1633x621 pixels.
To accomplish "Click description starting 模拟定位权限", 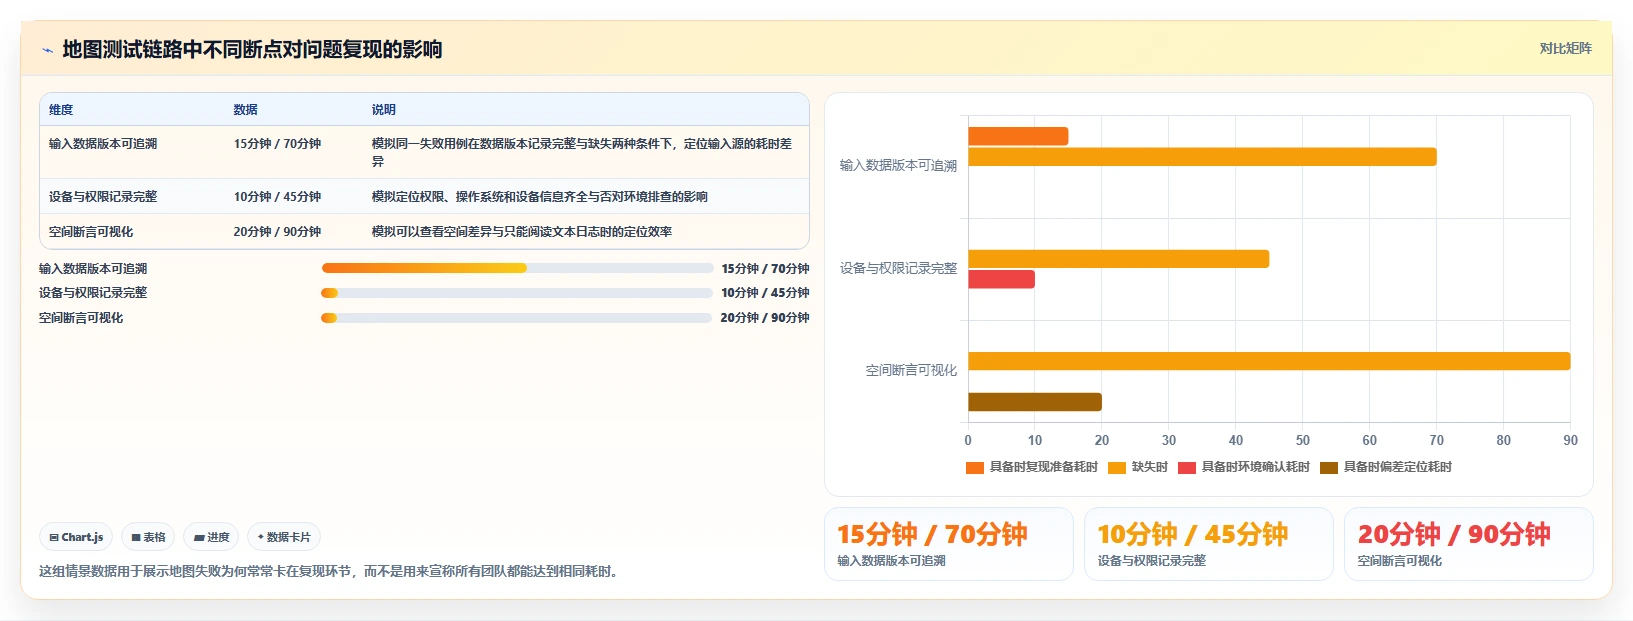I will (x=540, y=197).
